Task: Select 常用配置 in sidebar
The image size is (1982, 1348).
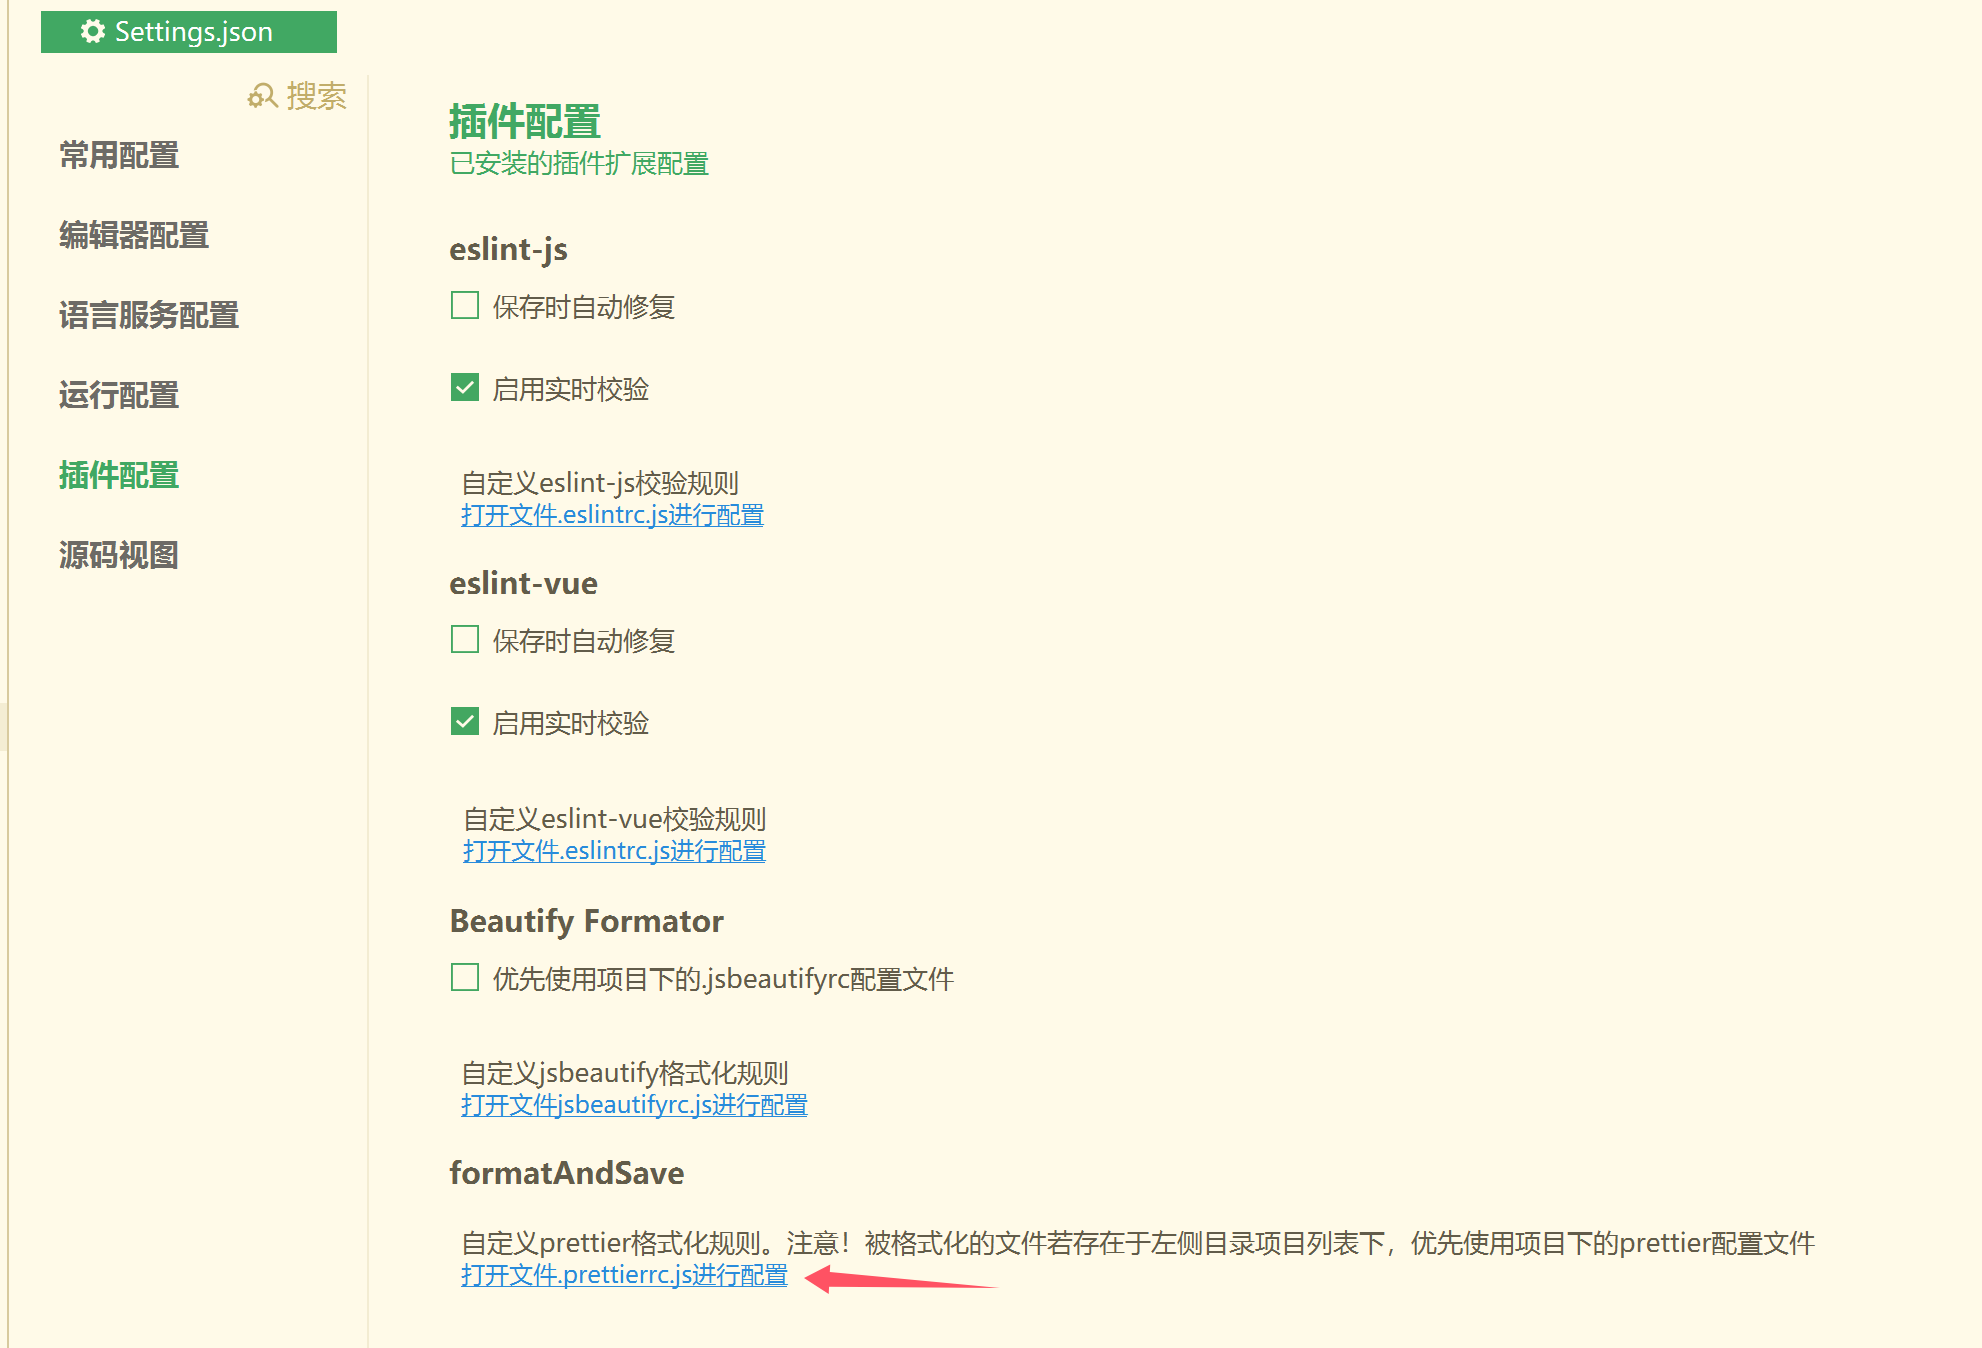Action: tap(119, 155)
